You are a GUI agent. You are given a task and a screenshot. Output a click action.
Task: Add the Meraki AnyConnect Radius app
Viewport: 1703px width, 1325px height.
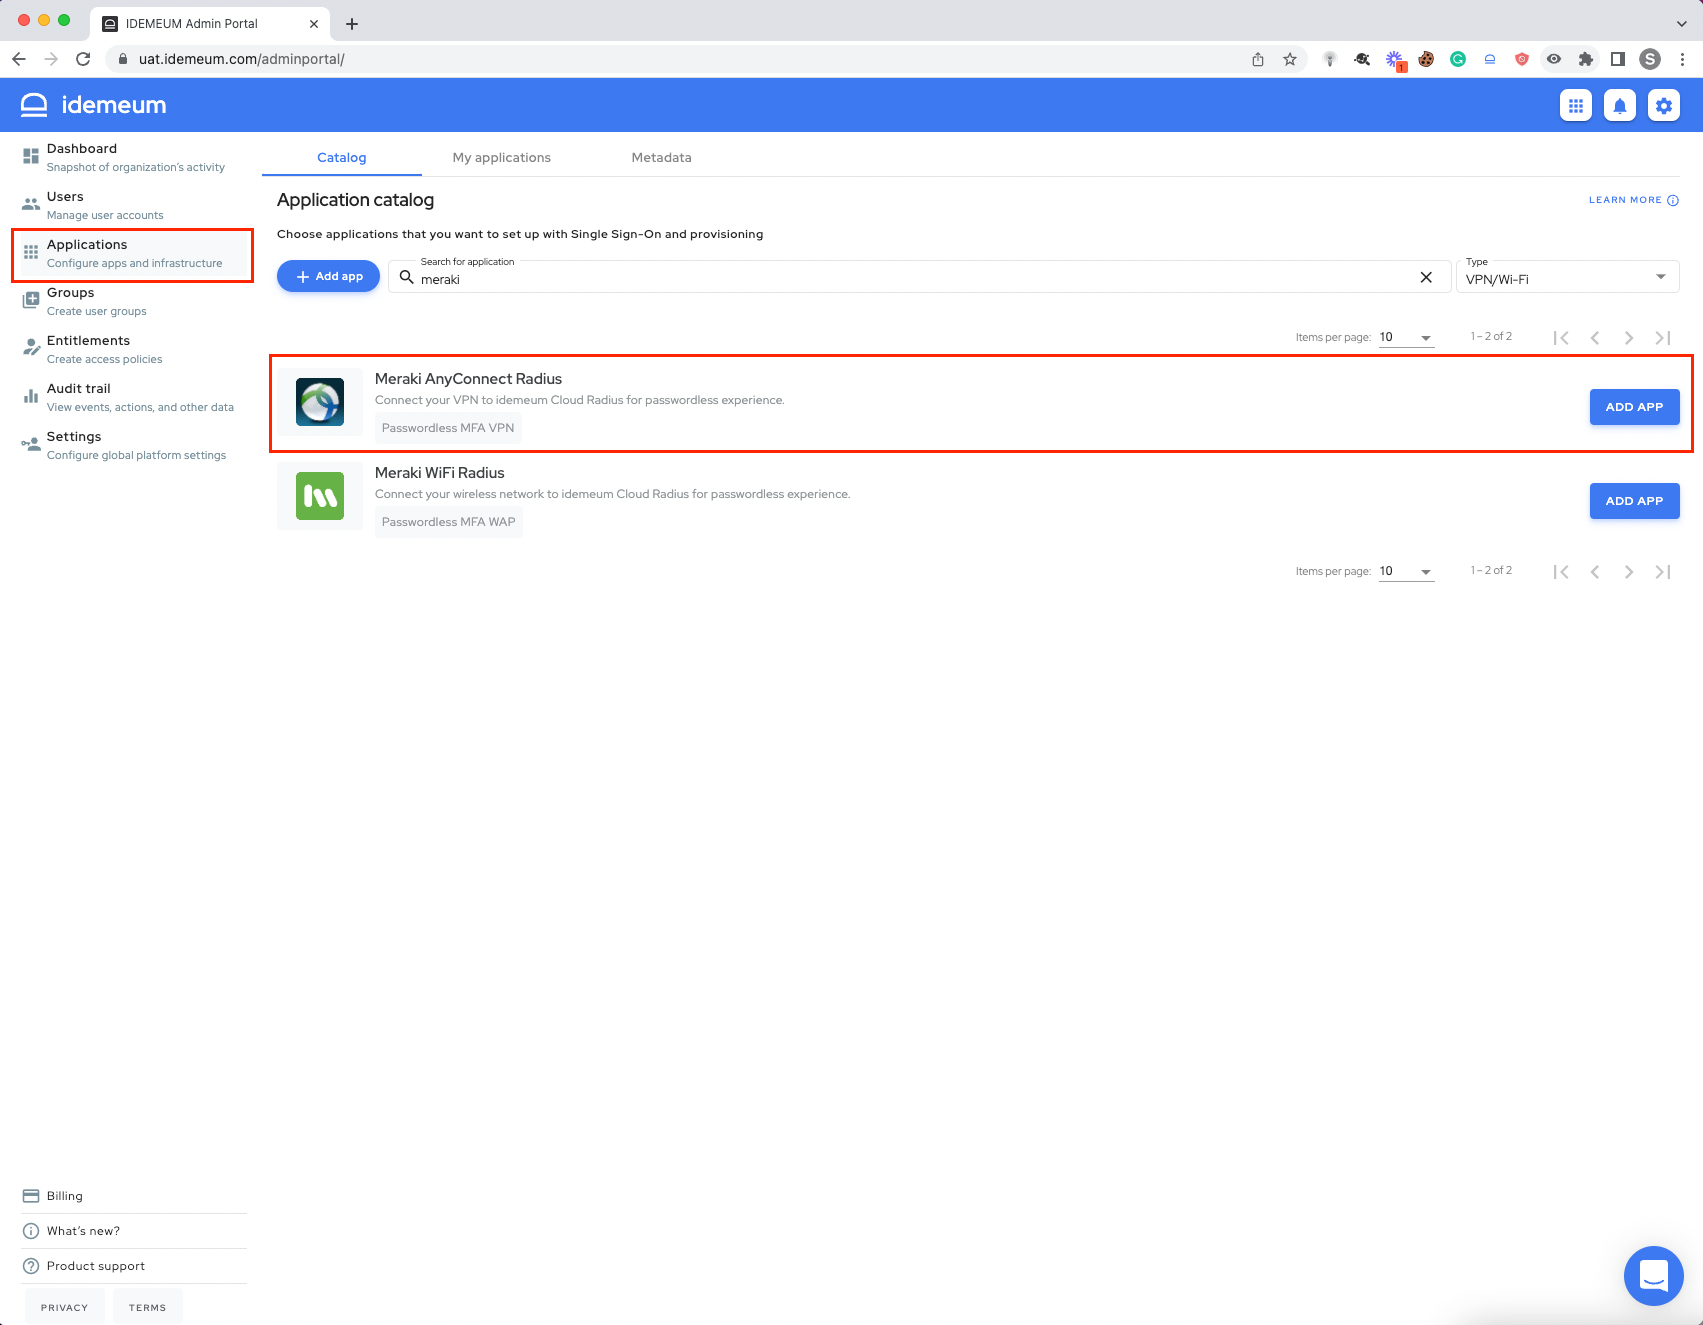1634,407
